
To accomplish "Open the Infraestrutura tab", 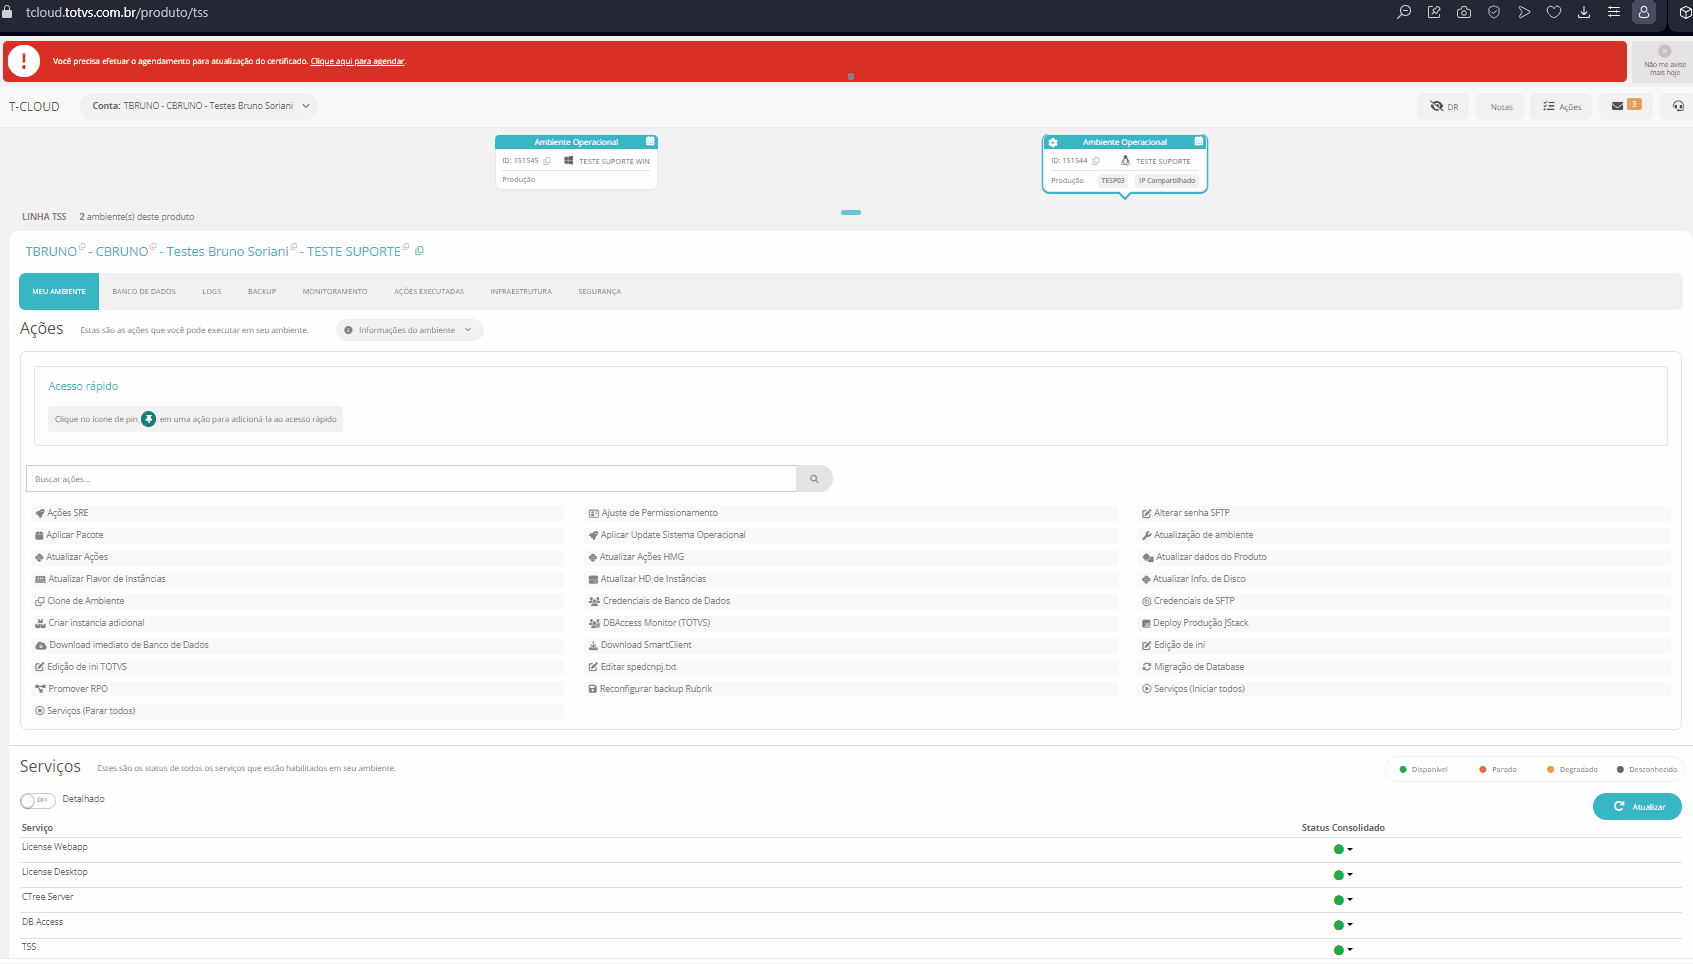I will pos(521,292).
